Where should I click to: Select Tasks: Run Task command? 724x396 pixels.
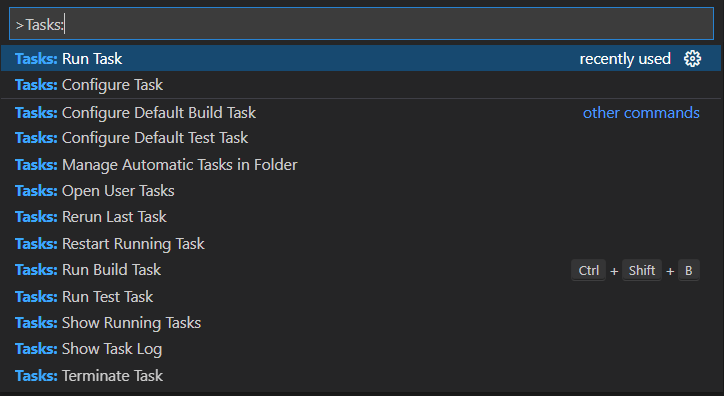point(361,59)
